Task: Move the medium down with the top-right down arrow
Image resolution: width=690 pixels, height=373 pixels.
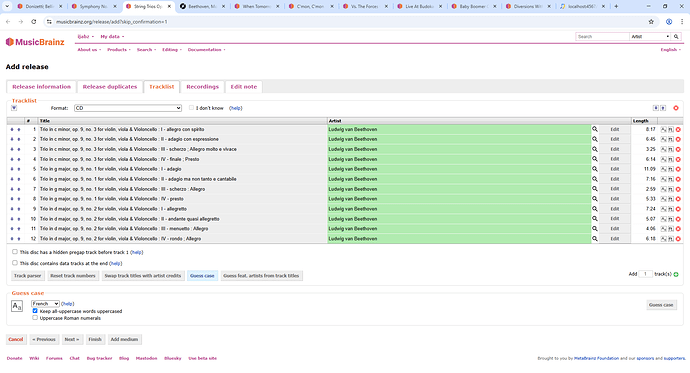Action: [x=656, y=108]
